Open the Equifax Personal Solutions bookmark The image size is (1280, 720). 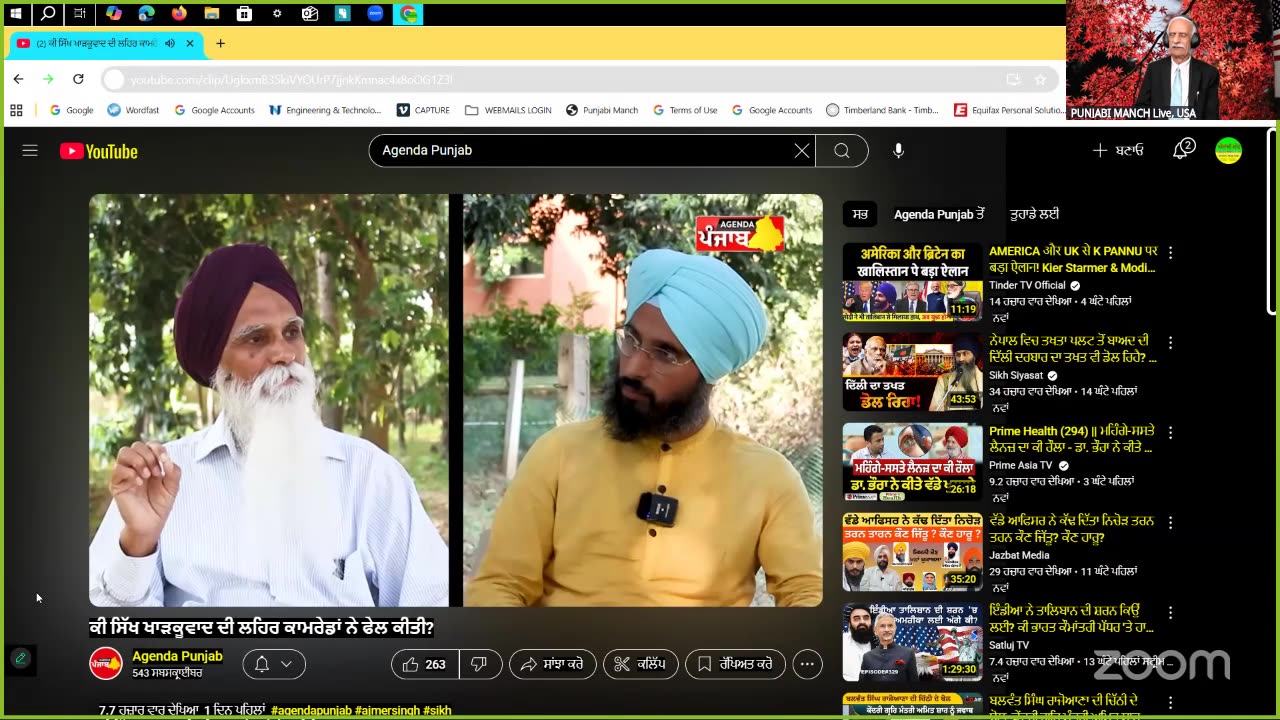pyautogui.click(x=1009, y=110)
